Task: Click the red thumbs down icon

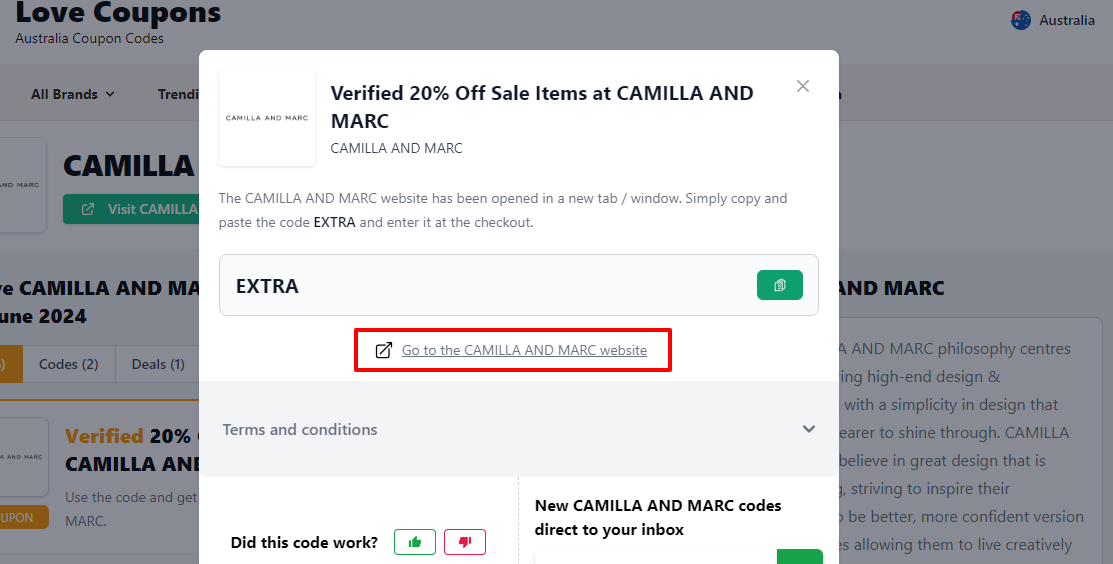Action: tap(465, 542)
